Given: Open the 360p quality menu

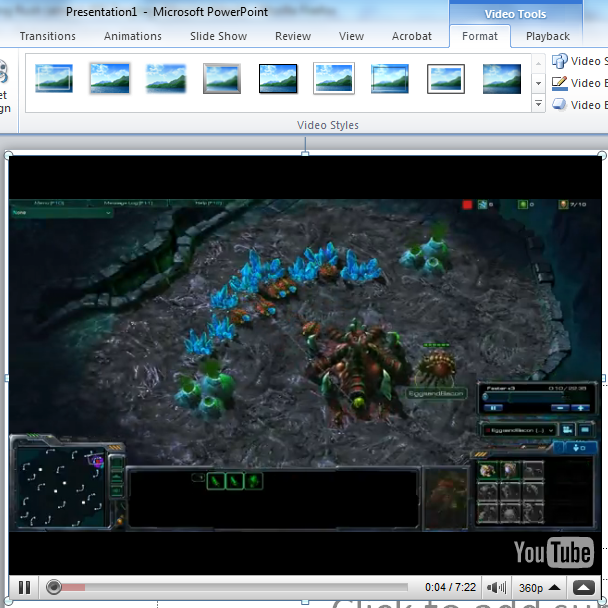Looking at the screenshot, I should pyautogui.click(x=539, y=588).
